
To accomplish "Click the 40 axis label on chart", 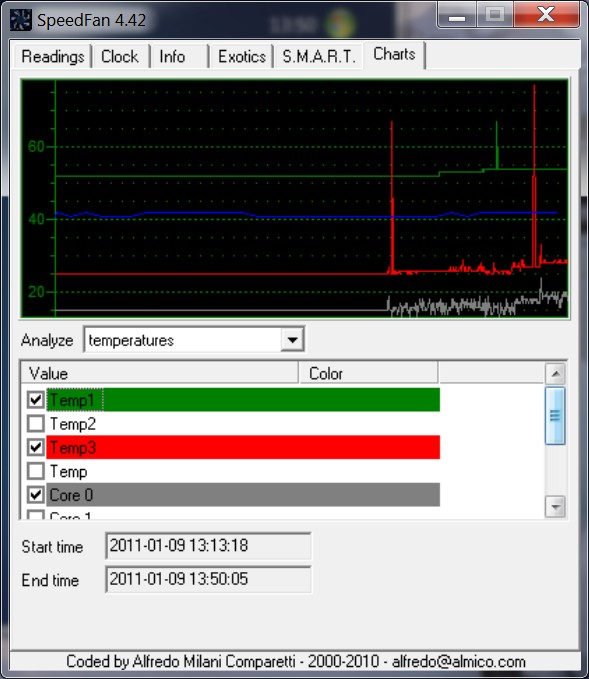I will click(x=36, y=219).
